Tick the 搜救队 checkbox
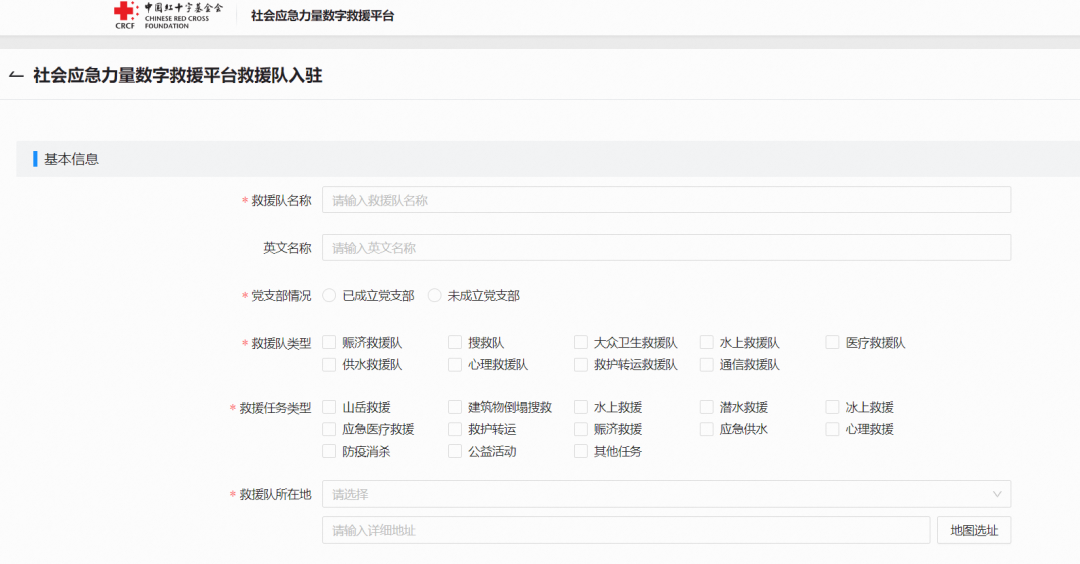The width and height of the screenshot is (1080, 564). [x=455, y=343]
